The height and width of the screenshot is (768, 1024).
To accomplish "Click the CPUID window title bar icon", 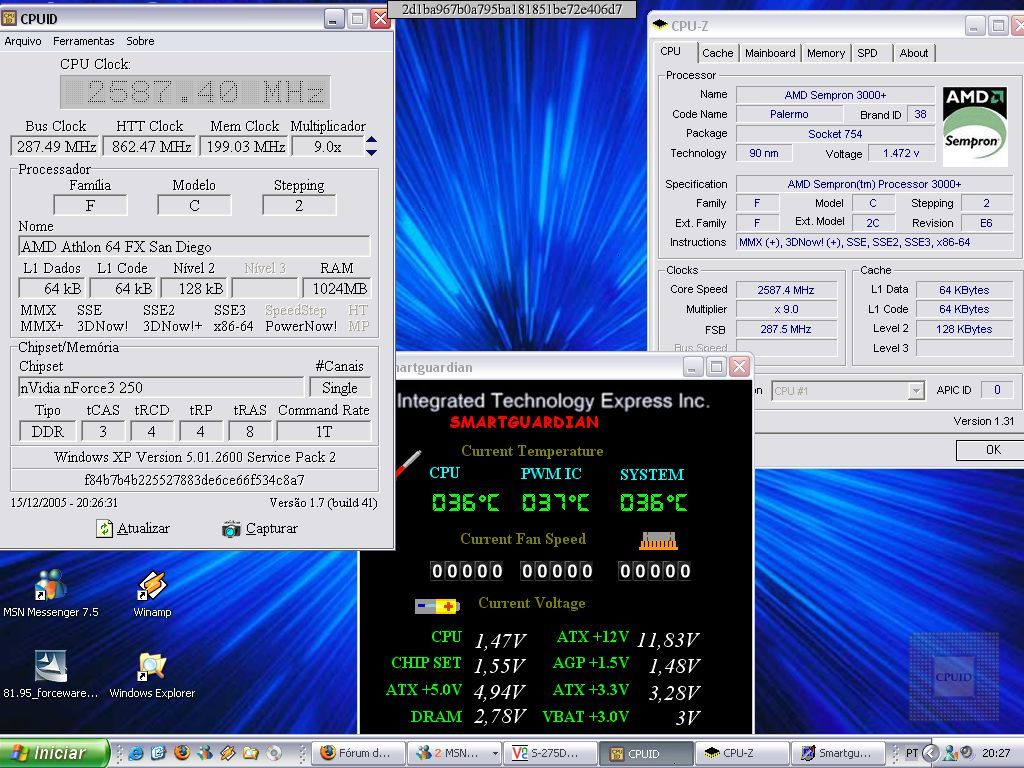I will (x=9, y=18).
